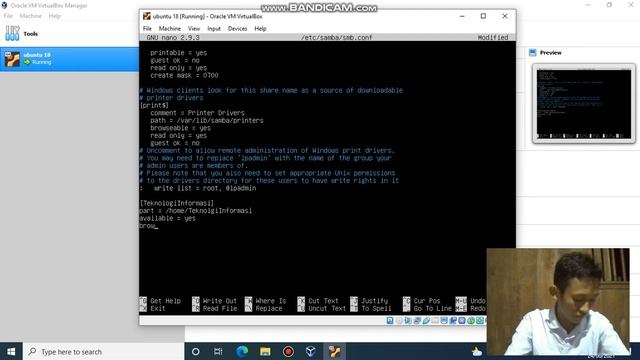Open VirtualBox Manager taskbar icon
This screenshot has width=640, height=360.
point(311,351)
